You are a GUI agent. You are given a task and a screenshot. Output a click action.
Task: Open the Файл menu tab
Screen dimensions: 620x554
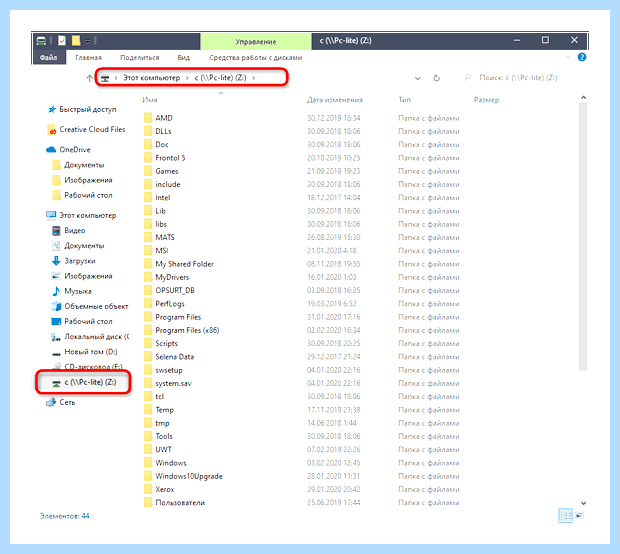(48, 57)
